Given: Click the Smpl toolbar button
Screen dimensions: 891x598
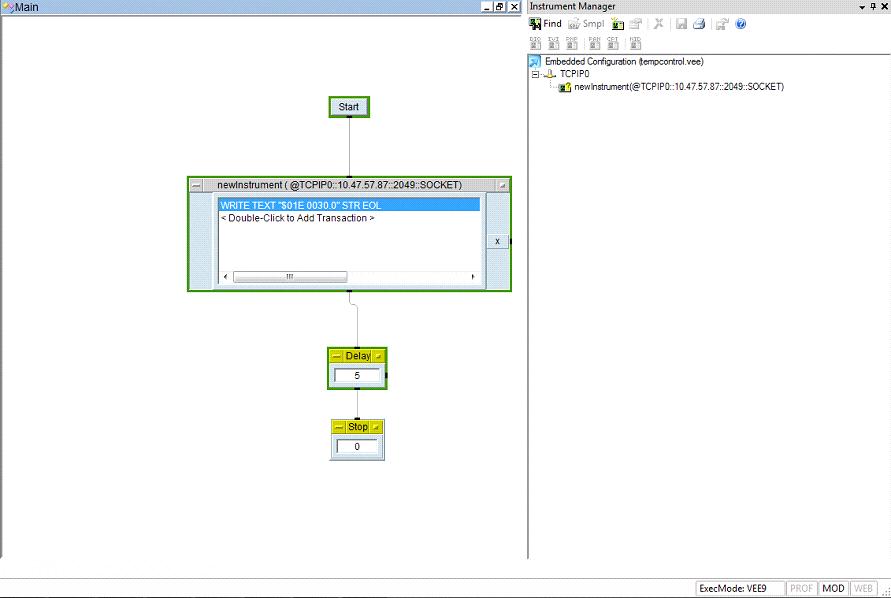Looking at the screenshot, I should [586, 24].
